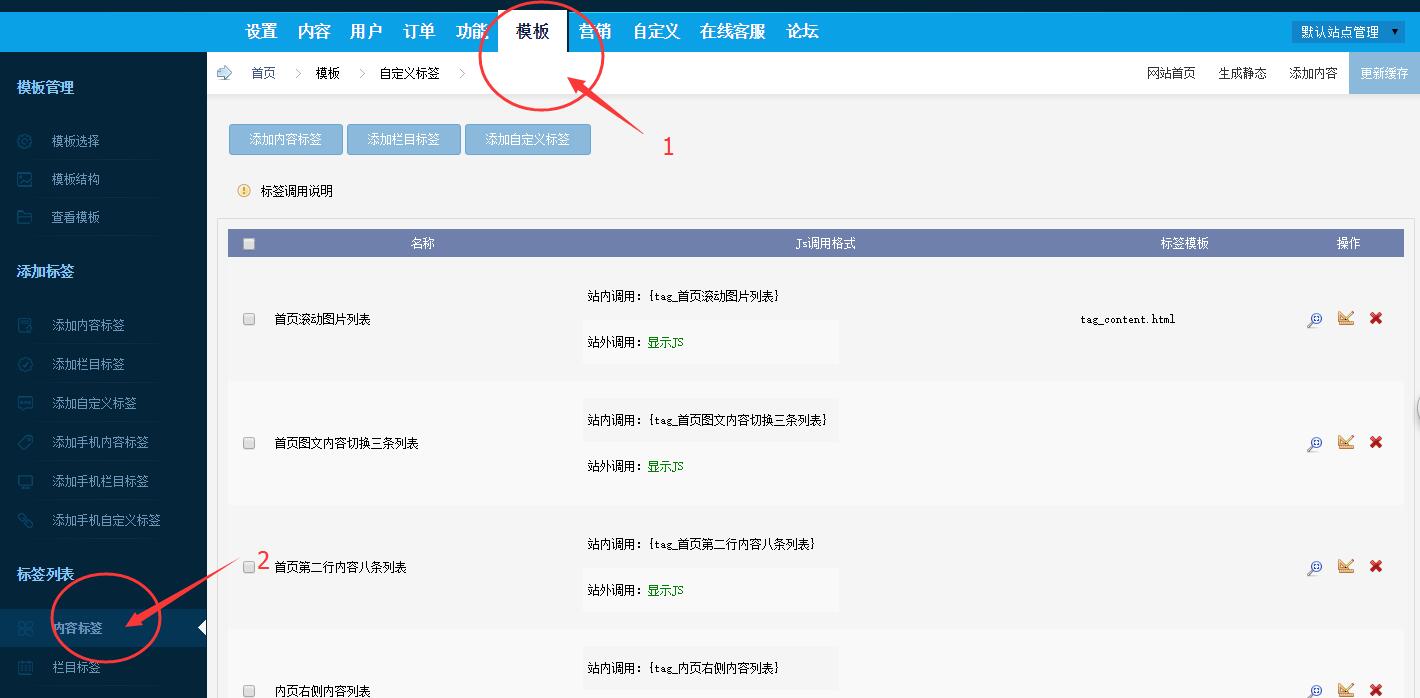Open the 在线客服 menu item

tap(733, 31)
